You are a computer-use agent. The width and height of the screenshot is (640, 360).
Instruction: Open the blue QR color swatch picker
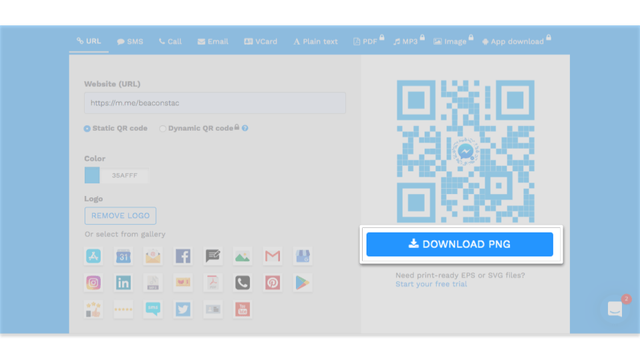pos(92,175)
